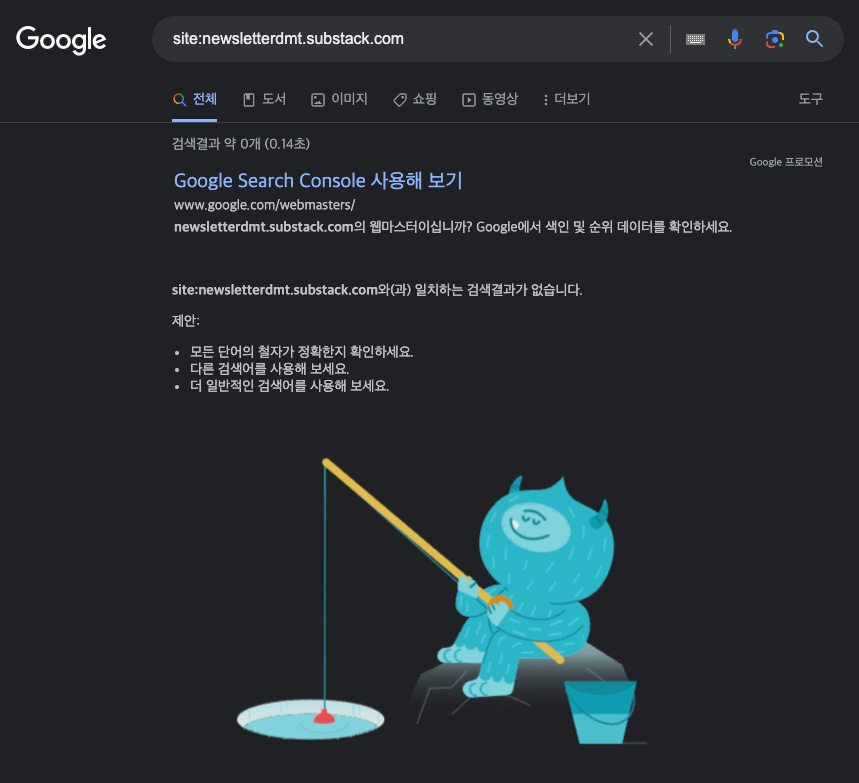Image resolution: width=859 pixels, height=783 pixels.
Task: Click the no-results message mentioning 일치하는 검색결과가 없습니다
Action: pyautogui.click(x=377, y=290)
